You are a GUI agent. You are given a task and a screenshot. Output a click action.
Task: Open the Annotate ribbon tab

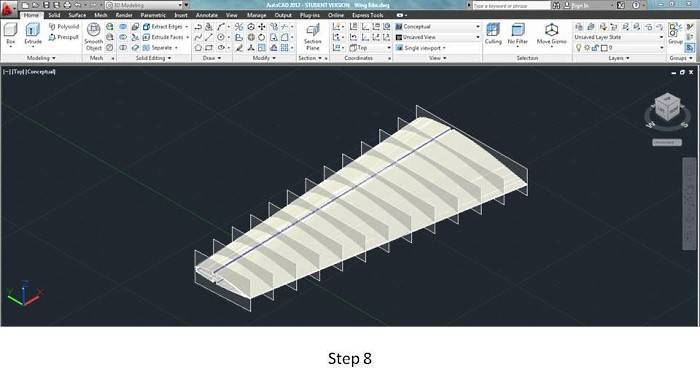coord(207,15)
